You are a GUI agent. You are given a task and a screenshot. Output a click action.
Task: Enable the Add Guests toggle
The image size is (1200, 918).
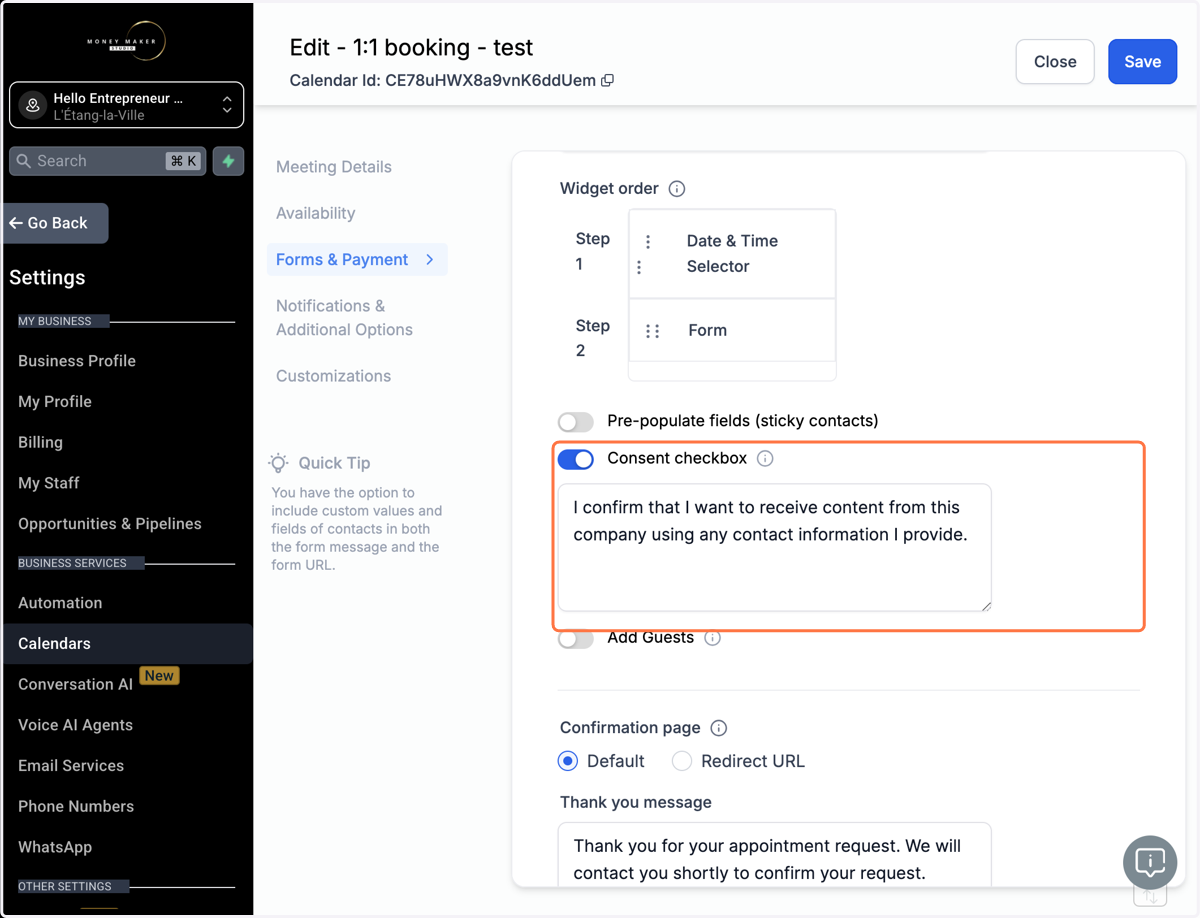coord(576,638)
